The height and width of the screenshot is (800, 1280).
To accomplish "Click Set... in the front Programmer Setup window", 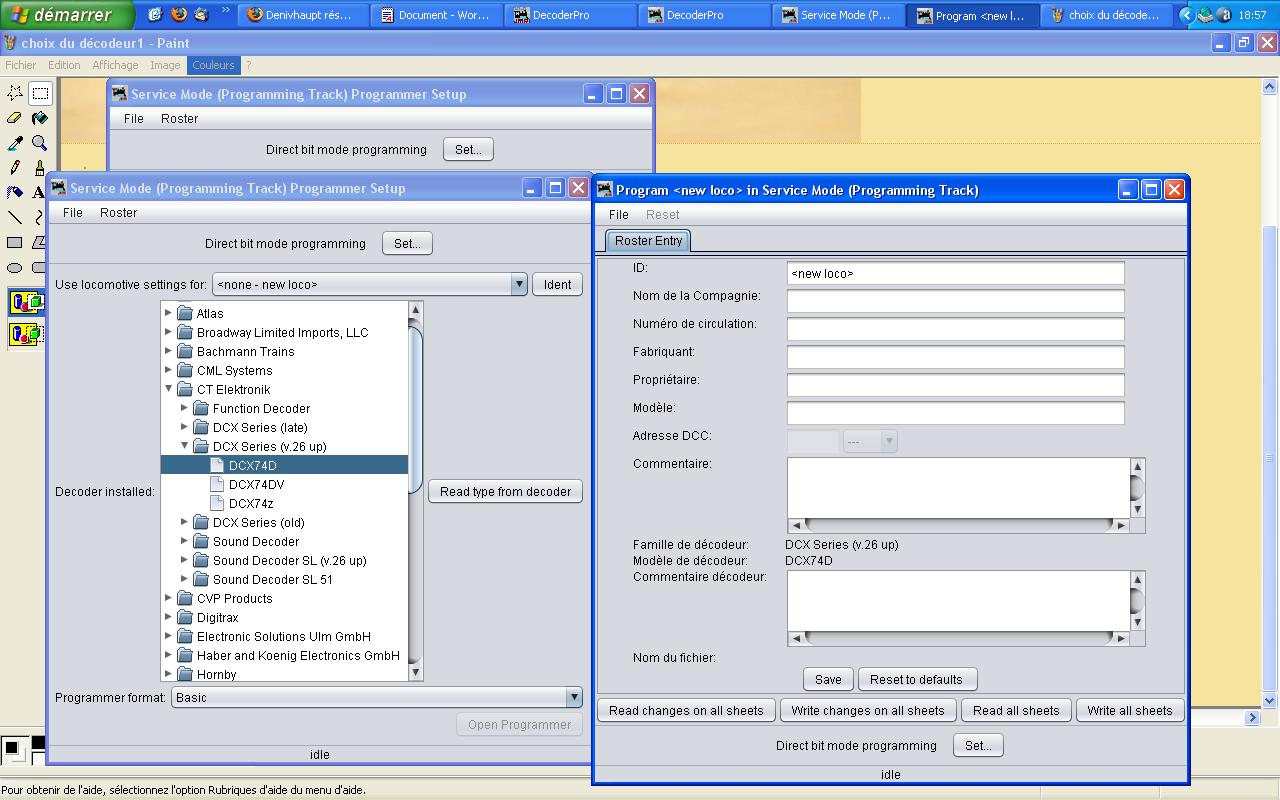I will pos(407,243).
